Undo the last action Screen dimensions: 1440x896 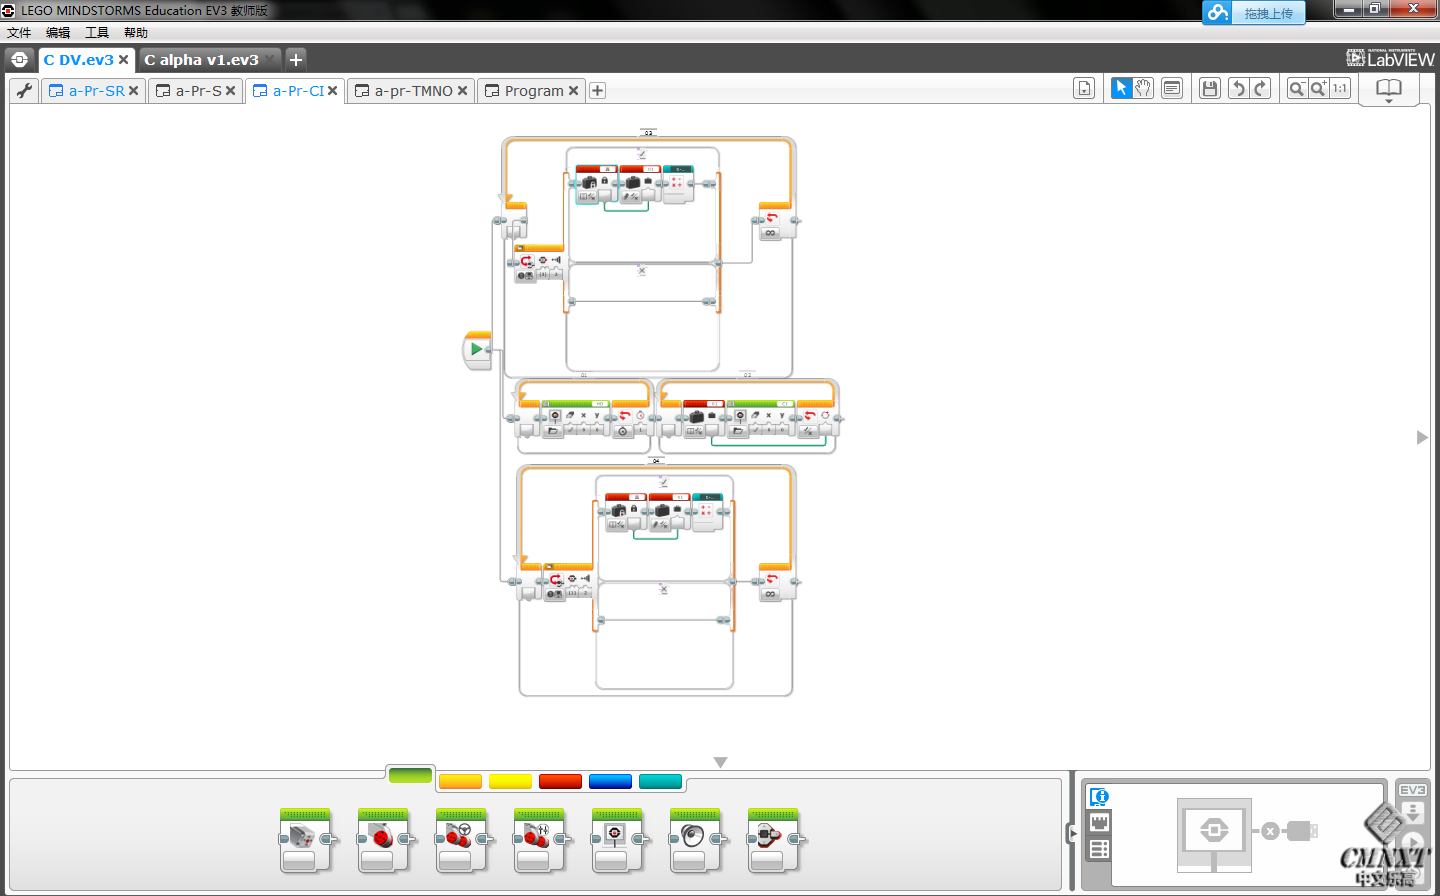point(1238,88)
